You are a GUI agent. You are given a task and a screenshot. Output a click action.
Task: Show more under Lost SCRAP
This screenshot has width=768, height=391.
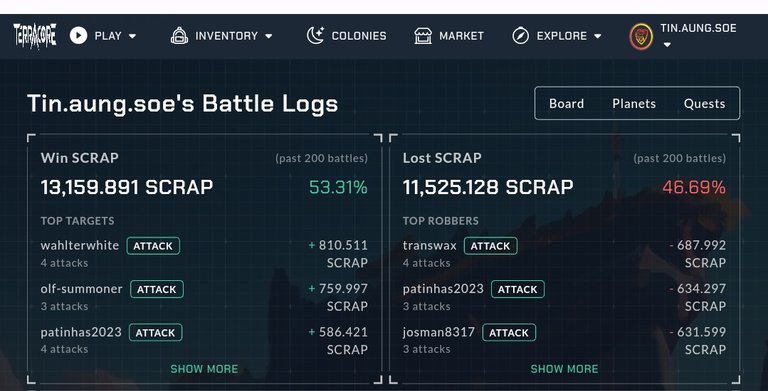pos(564,369)
